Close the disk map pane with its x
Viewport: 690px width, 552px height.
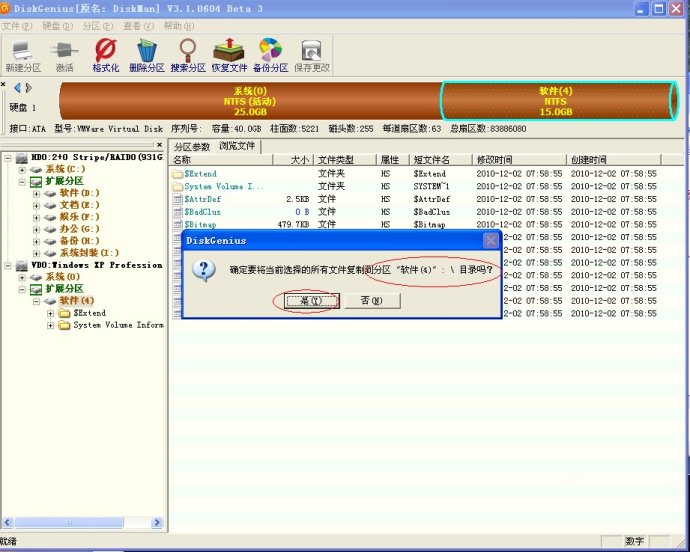pos(3,84)
